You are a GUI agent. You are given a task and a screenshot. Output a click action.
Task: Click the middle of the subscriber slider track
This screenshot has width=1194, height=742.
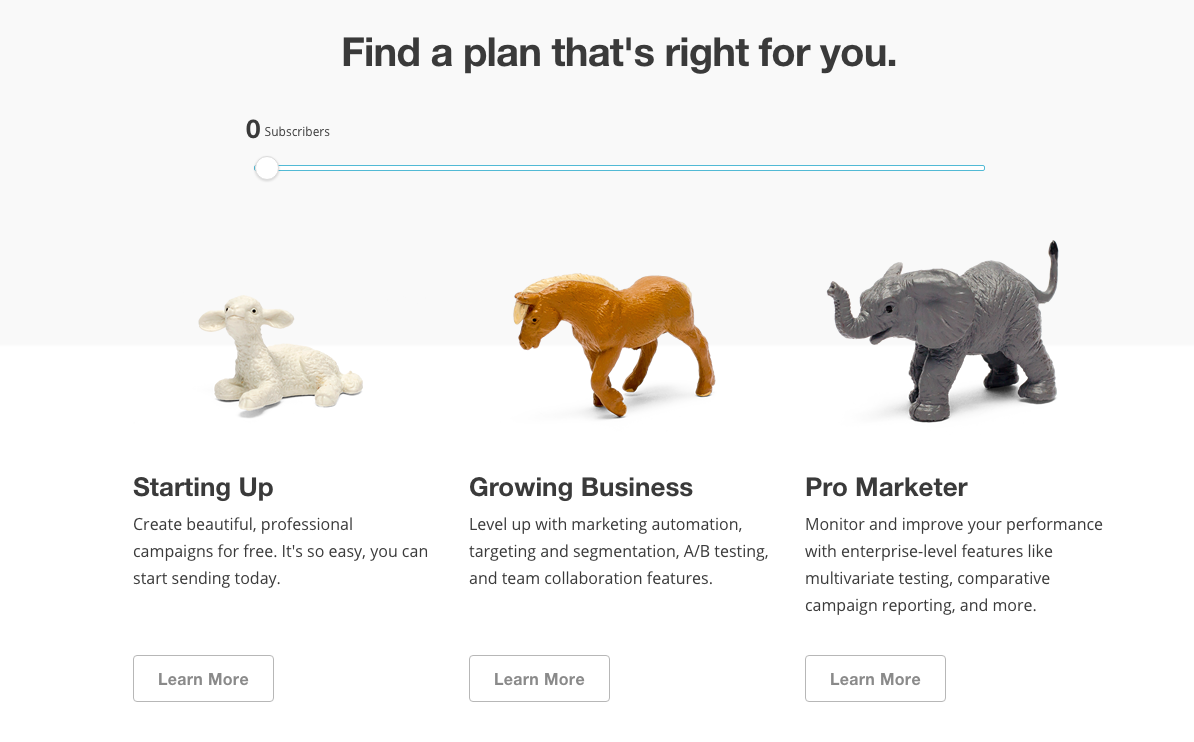click(620, 168)
